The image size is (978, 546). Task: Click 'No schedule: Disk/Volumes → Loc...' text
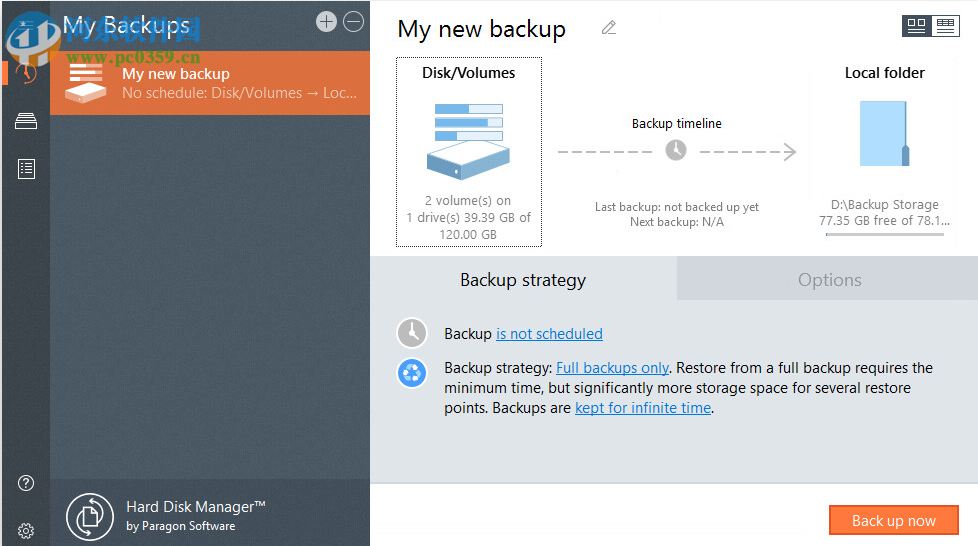(240, 93)
